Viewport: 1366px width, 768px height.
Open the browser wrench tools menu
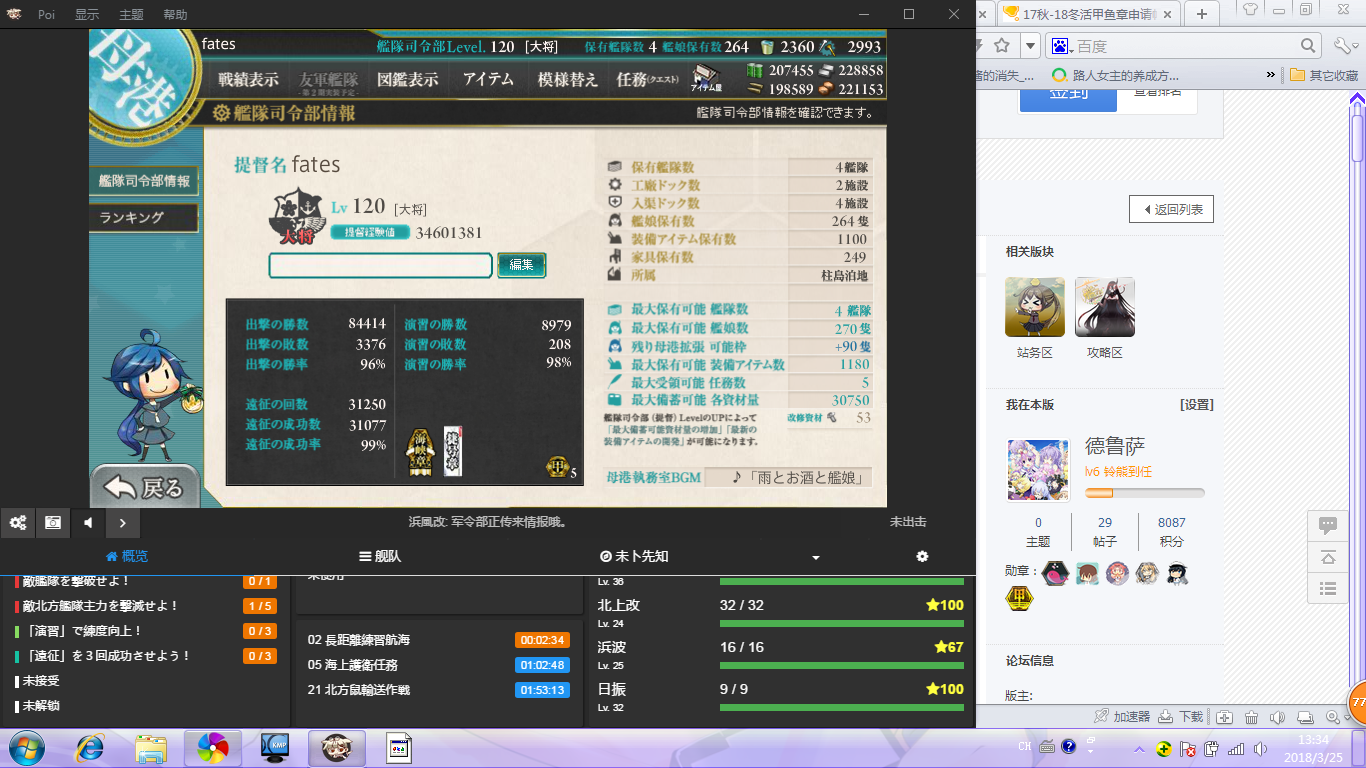click(1344, 45)
